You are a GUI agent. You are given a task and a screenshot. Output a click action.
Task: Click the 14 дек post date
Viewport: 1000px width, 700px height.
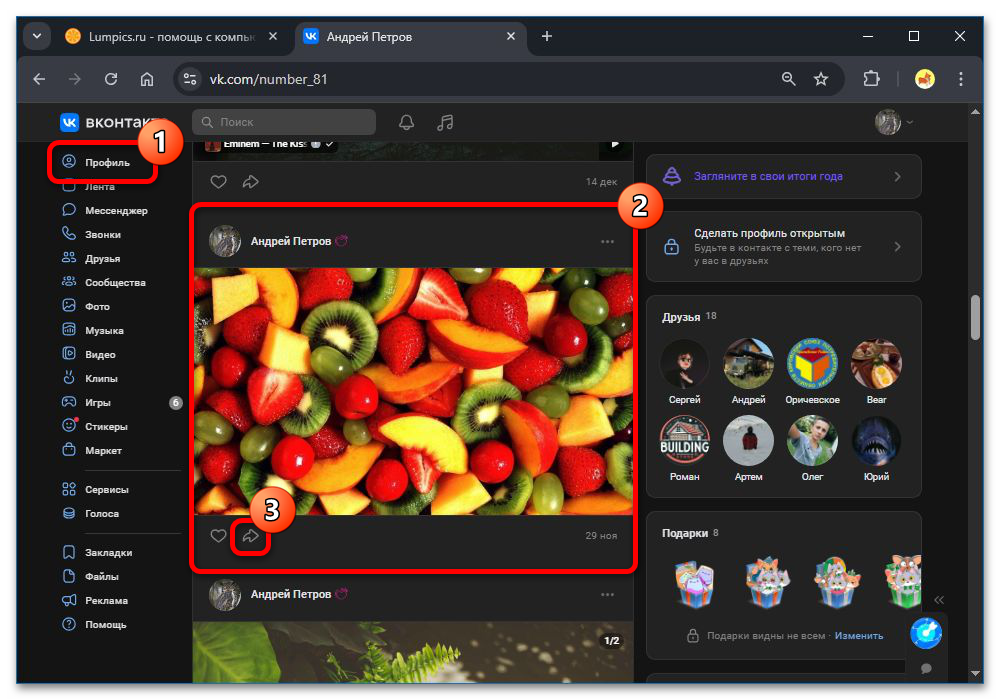(601, 182)
